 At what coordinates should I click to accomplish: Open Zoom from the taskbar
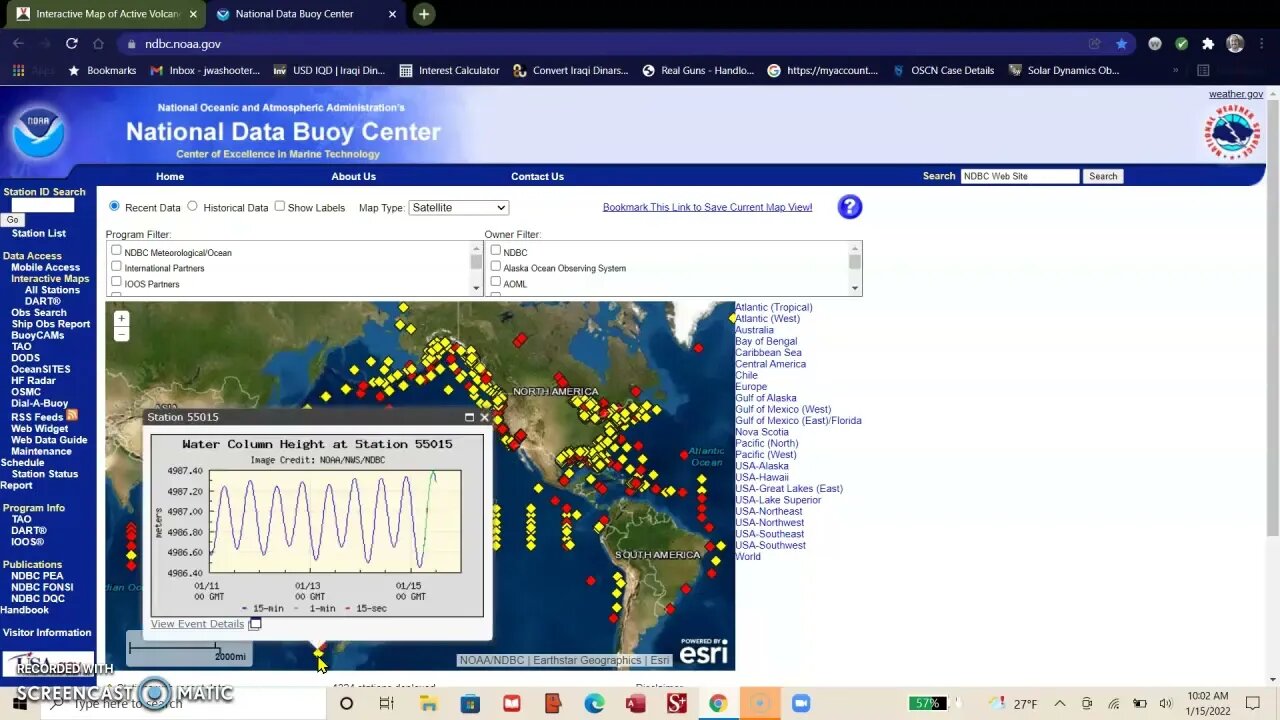(801, 704)
